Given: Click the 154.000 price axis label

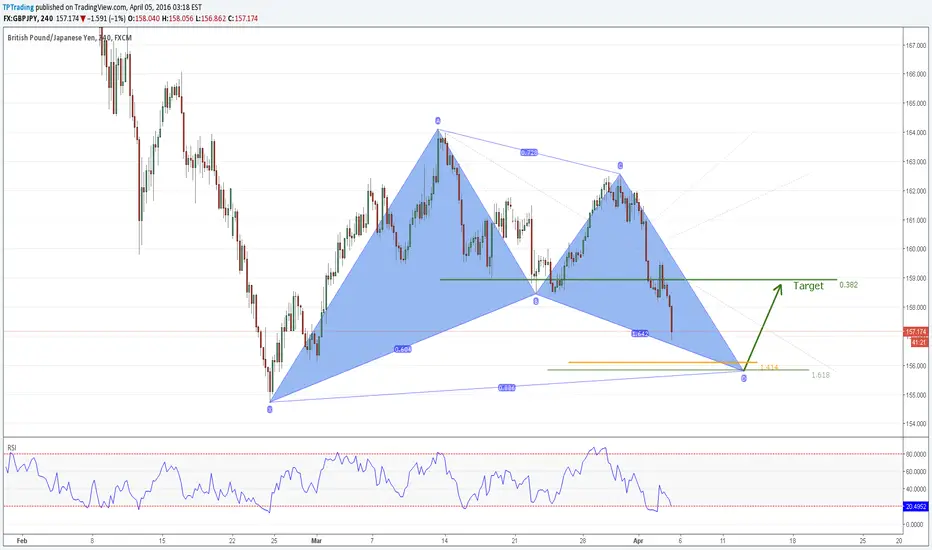Looking at the screenshot, I should click(916, 425).
